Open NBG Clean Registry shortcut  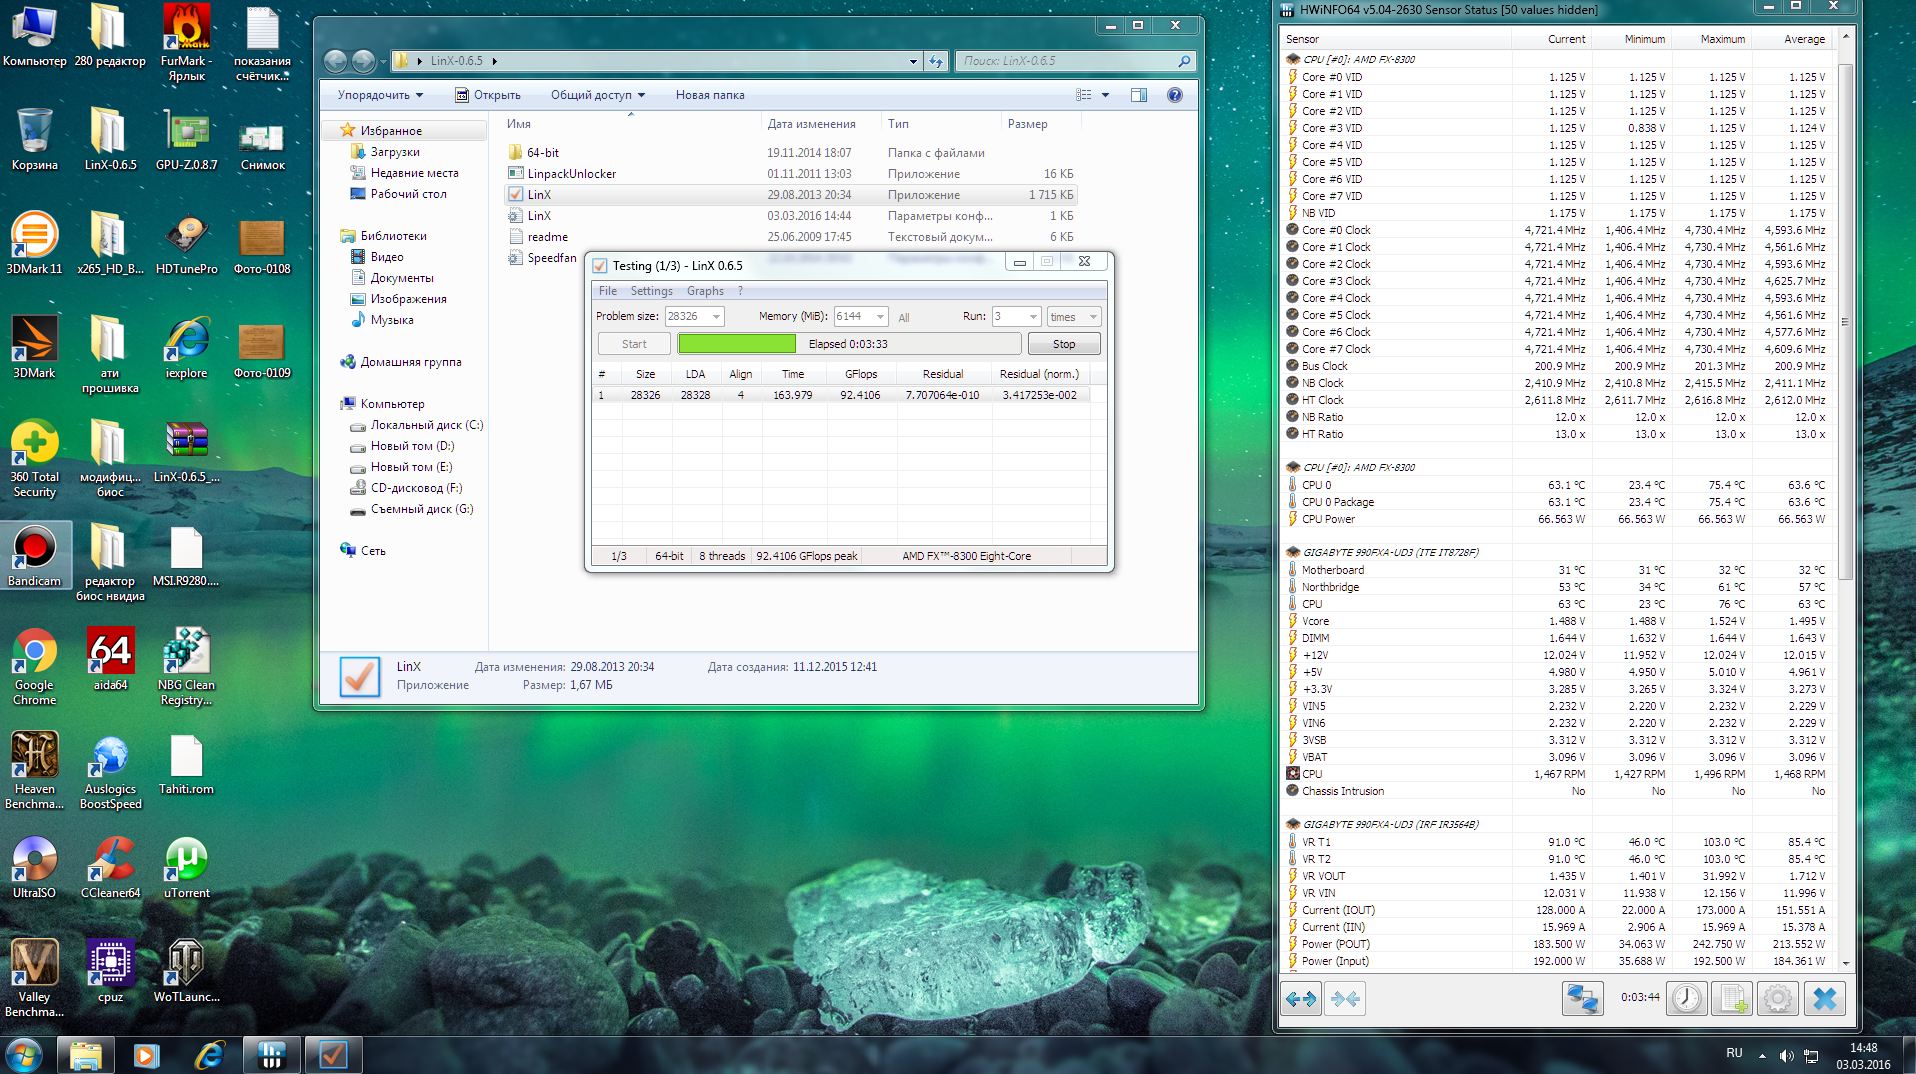(x=186, y=666)
